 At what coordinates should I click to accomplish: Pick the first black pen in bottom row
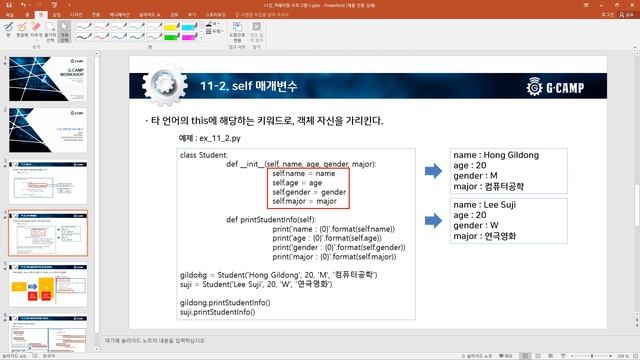[84, 36]
